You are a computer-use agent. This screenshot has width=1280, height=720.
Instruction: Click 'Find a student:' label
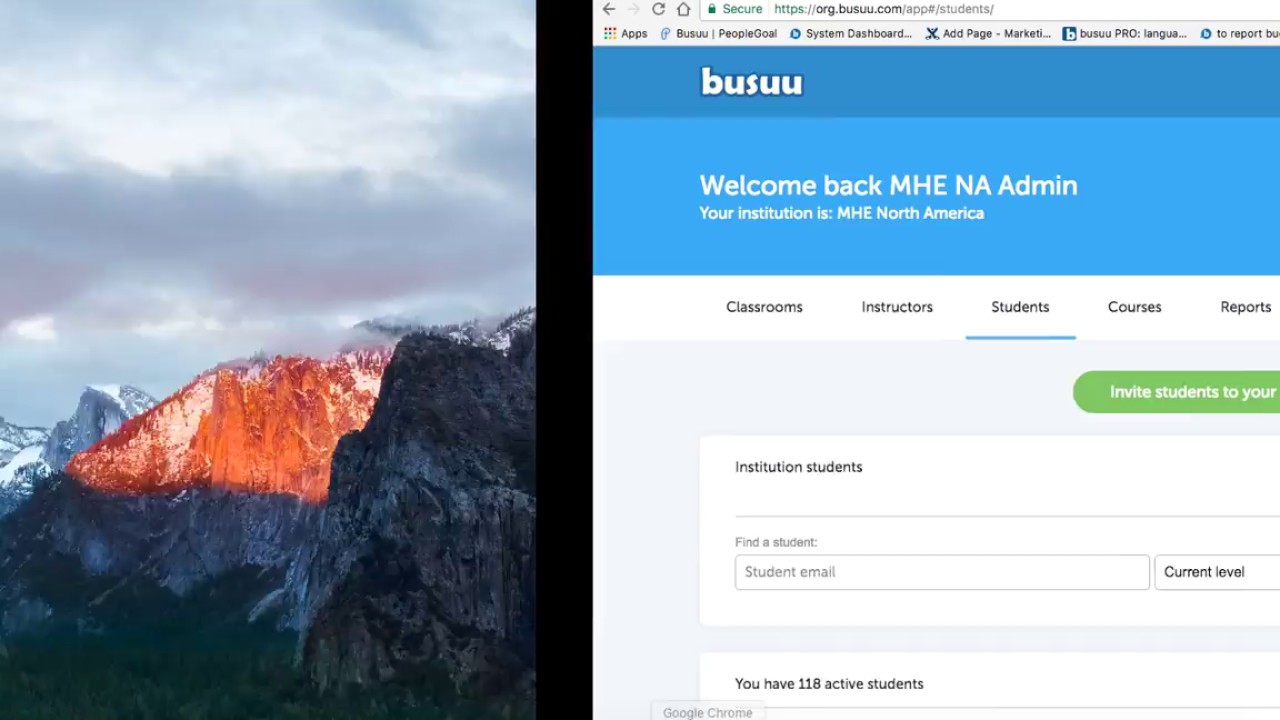click(776, 542)
